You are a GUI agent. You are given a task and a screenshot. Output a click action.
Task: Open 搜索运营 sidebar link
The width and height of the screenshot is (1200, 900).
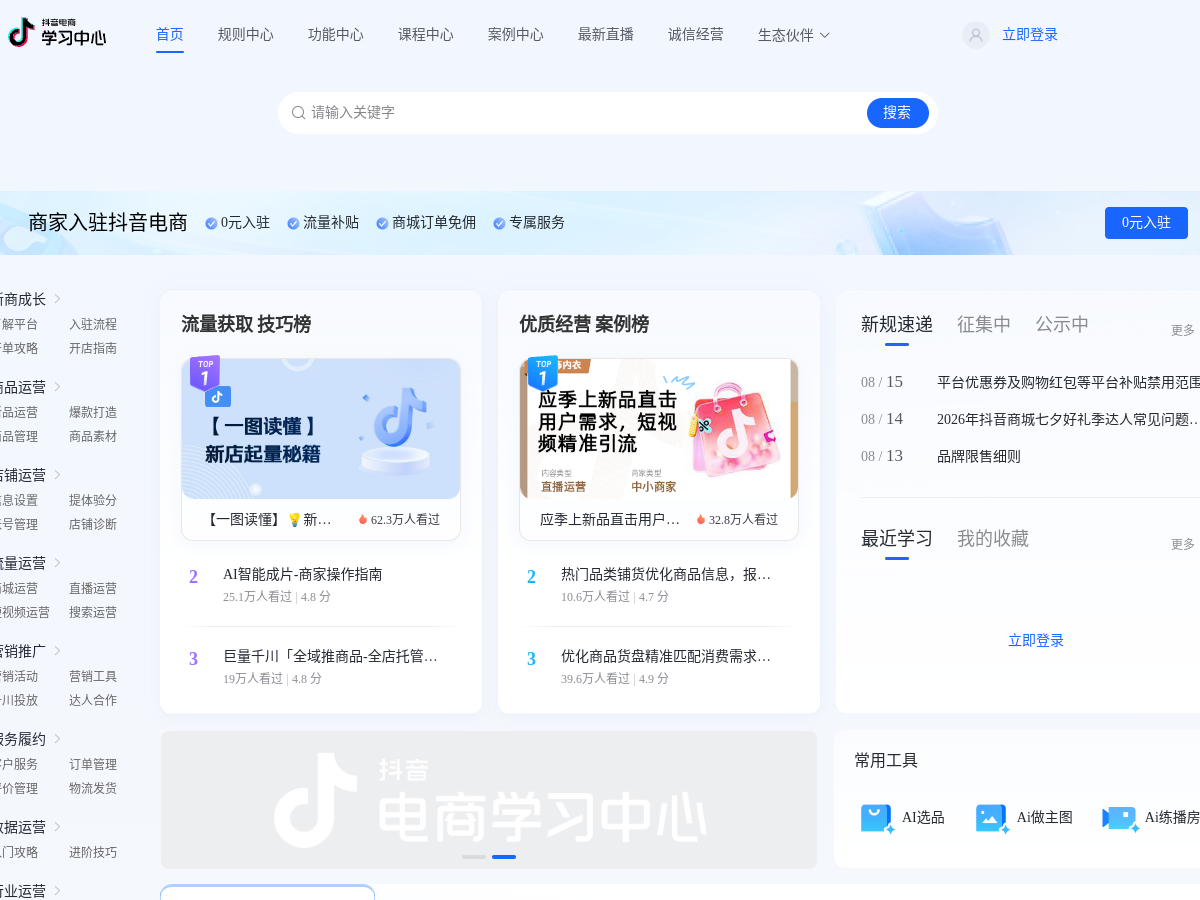(93, 613)
